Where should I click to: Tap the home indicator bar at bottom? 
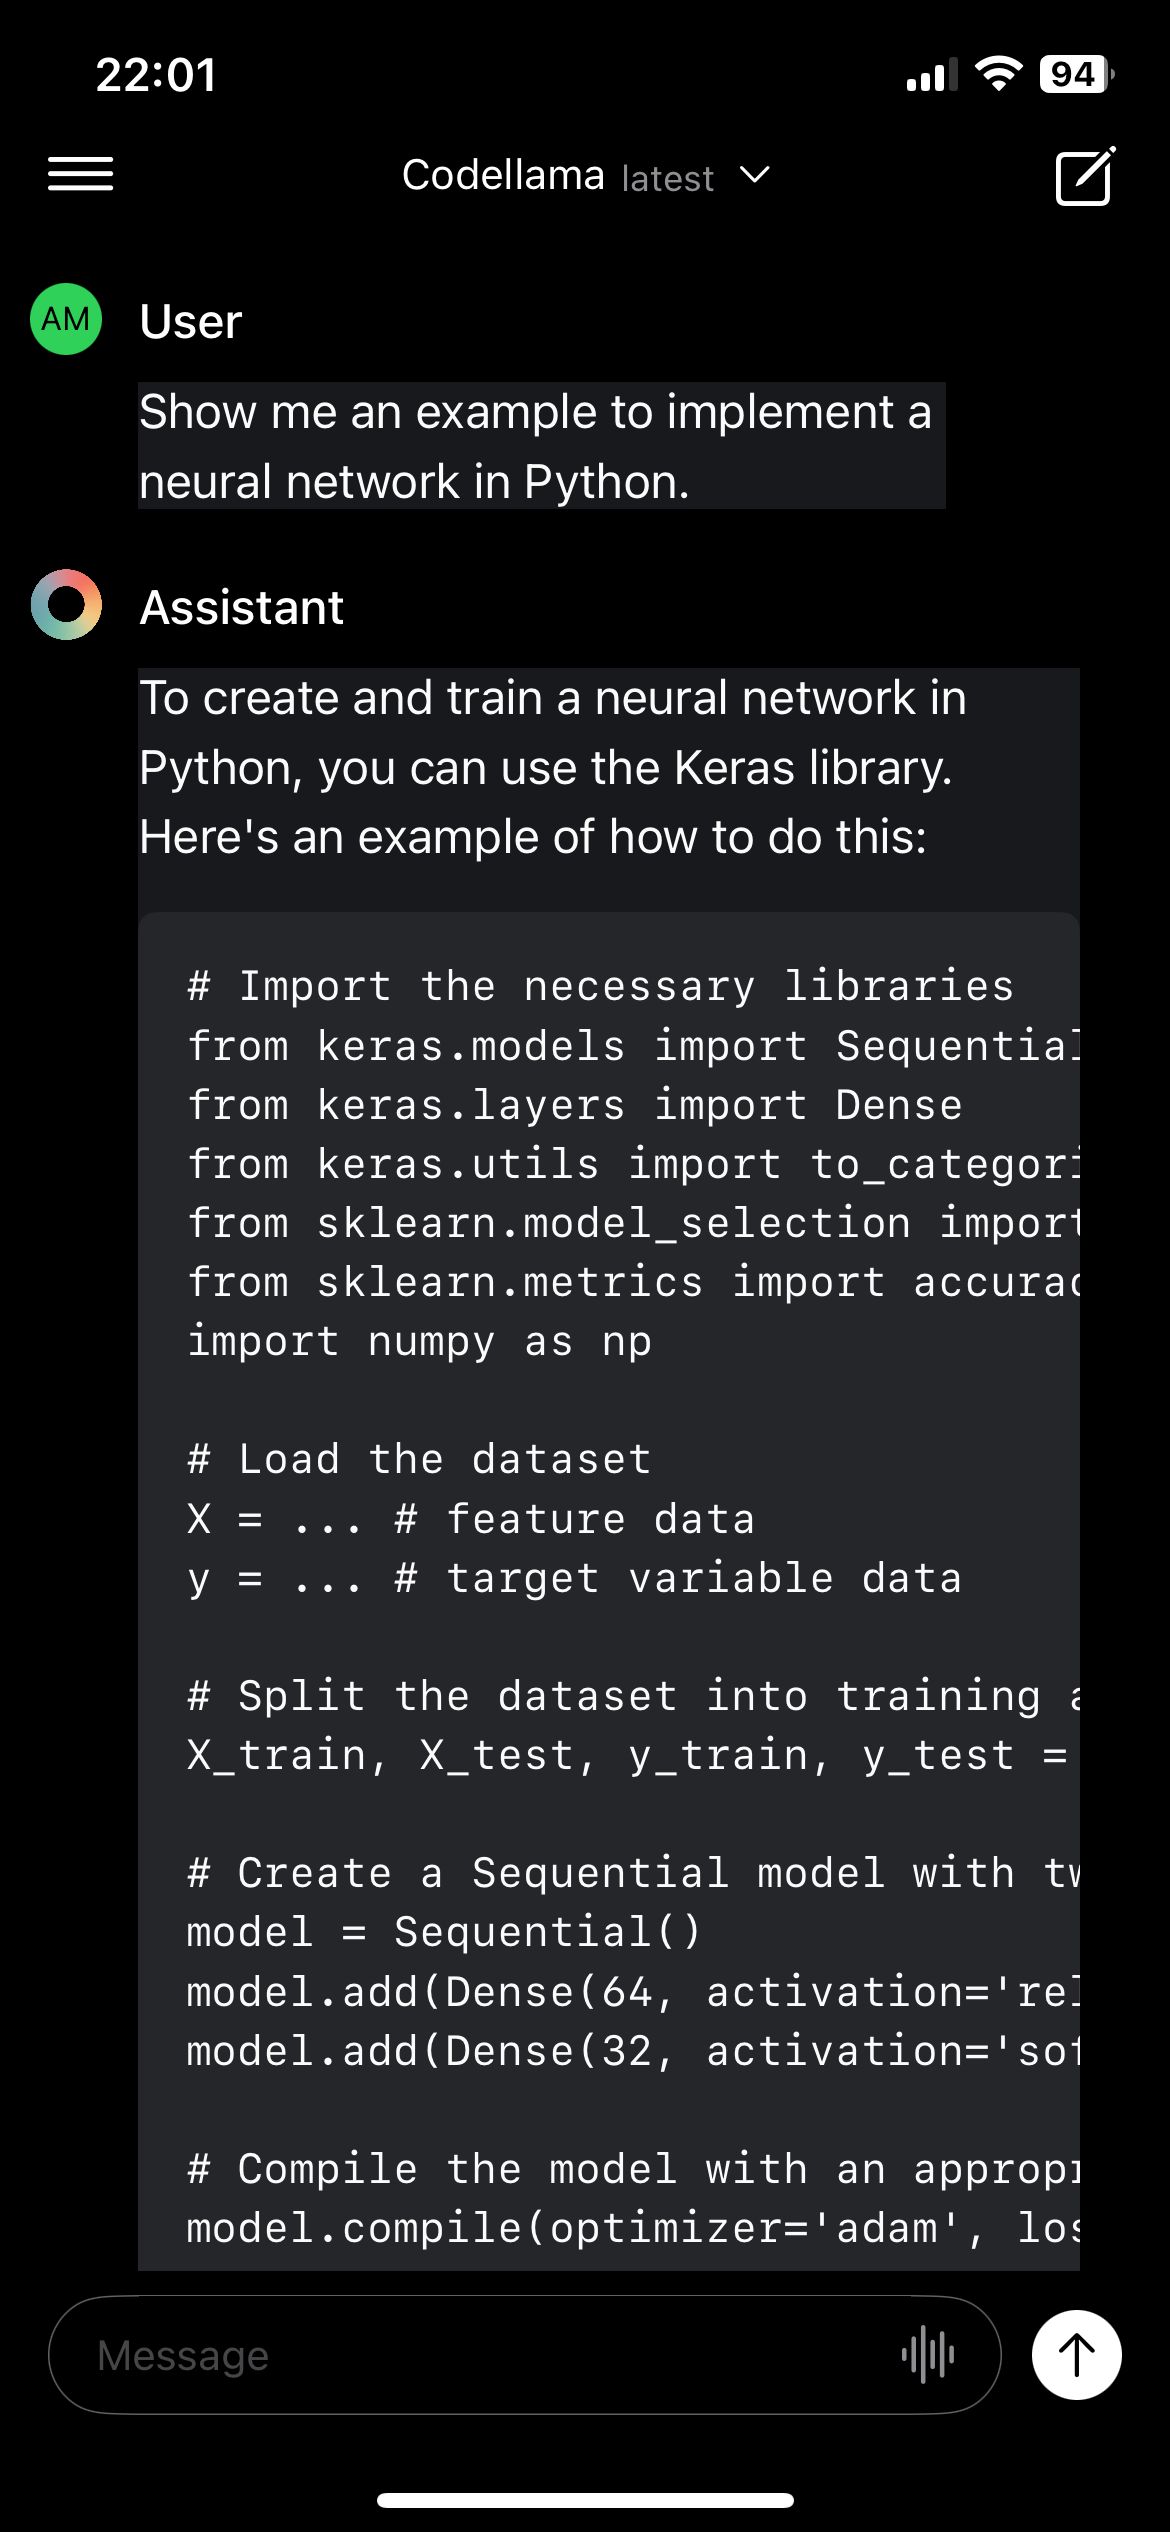tap(585, 2500)
